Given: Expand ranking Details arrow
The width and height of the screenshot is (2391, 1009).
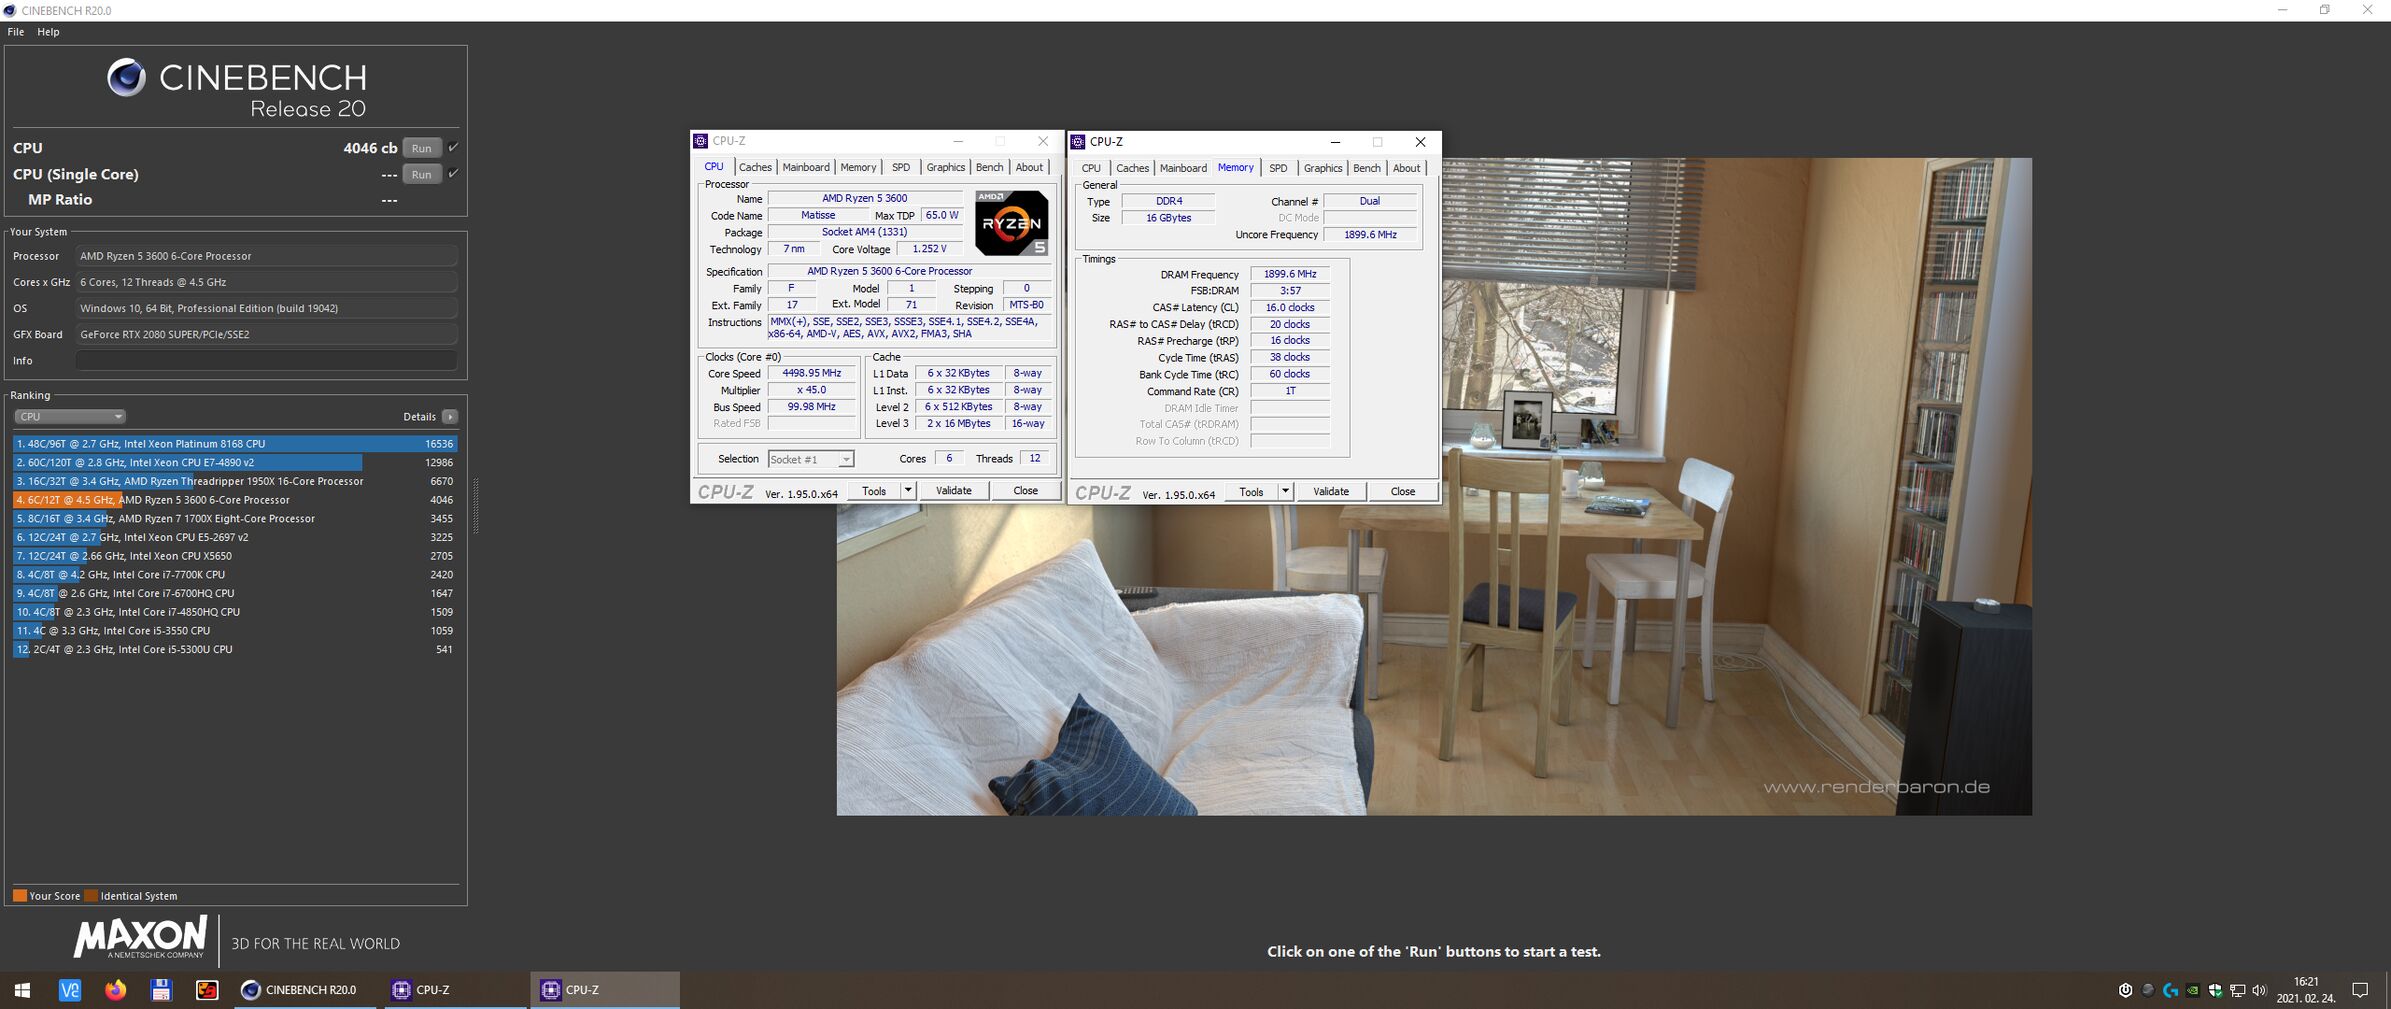Looking at the screenshot, I should [450, 416].
